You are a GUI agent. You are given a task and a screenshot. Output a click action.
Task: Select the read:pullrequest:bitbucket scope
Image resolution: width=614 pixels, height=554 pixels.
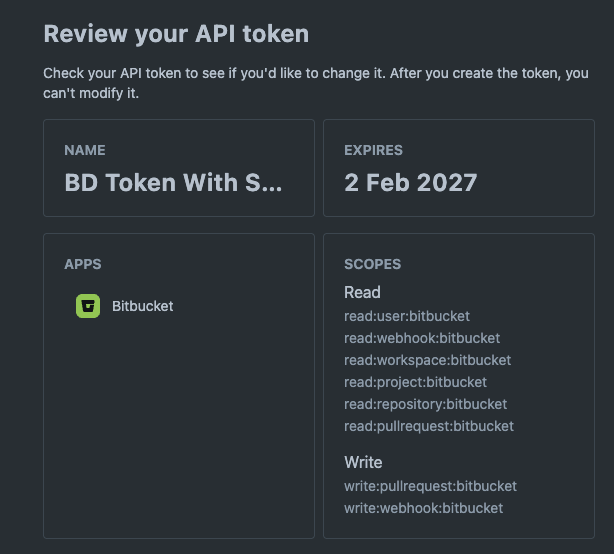pyautogui.click(x=428, y=426)
